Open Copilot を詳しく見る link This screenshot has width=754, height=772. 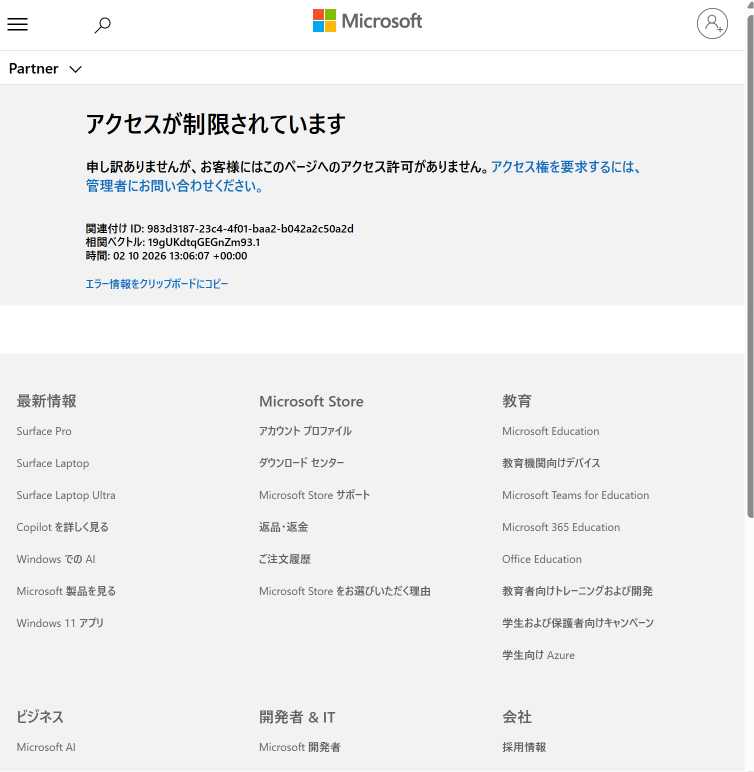(x=63, y=527)
